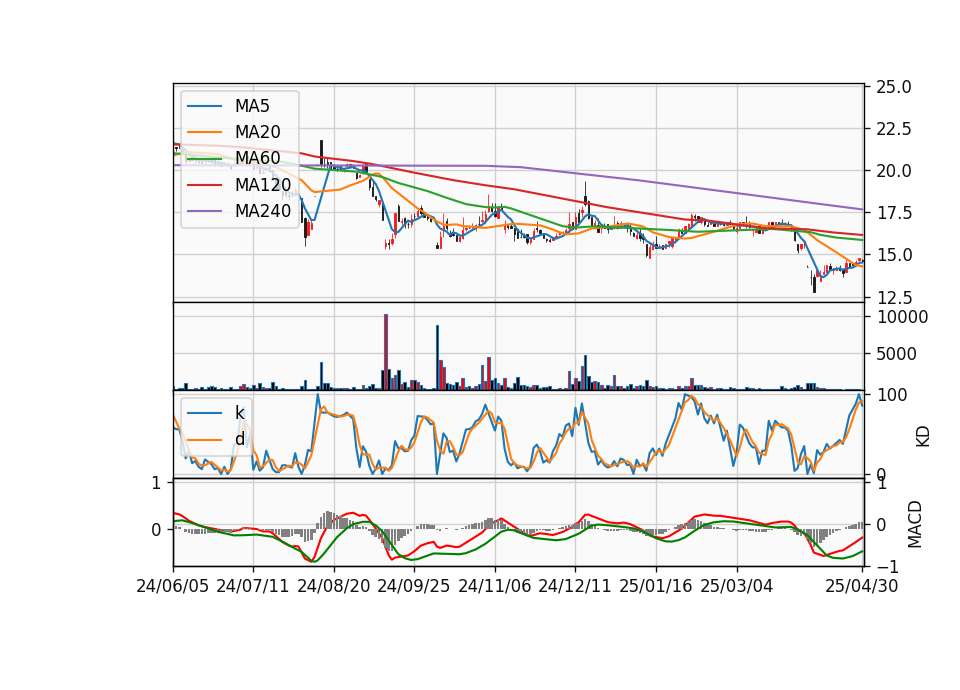The image size is (960, 690).
Task: Click the d legend label in KD panel
Action: [239, 439]
